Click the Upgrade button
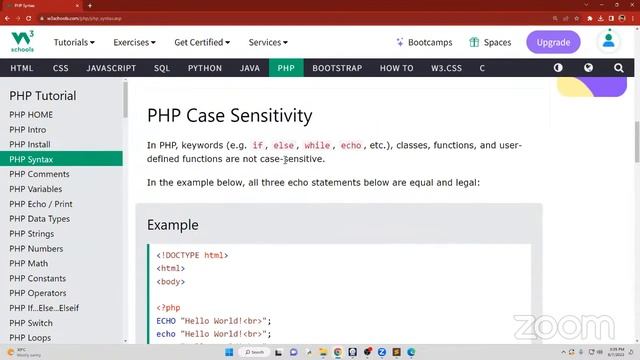640x360 pixels. (x=553, y=42)
